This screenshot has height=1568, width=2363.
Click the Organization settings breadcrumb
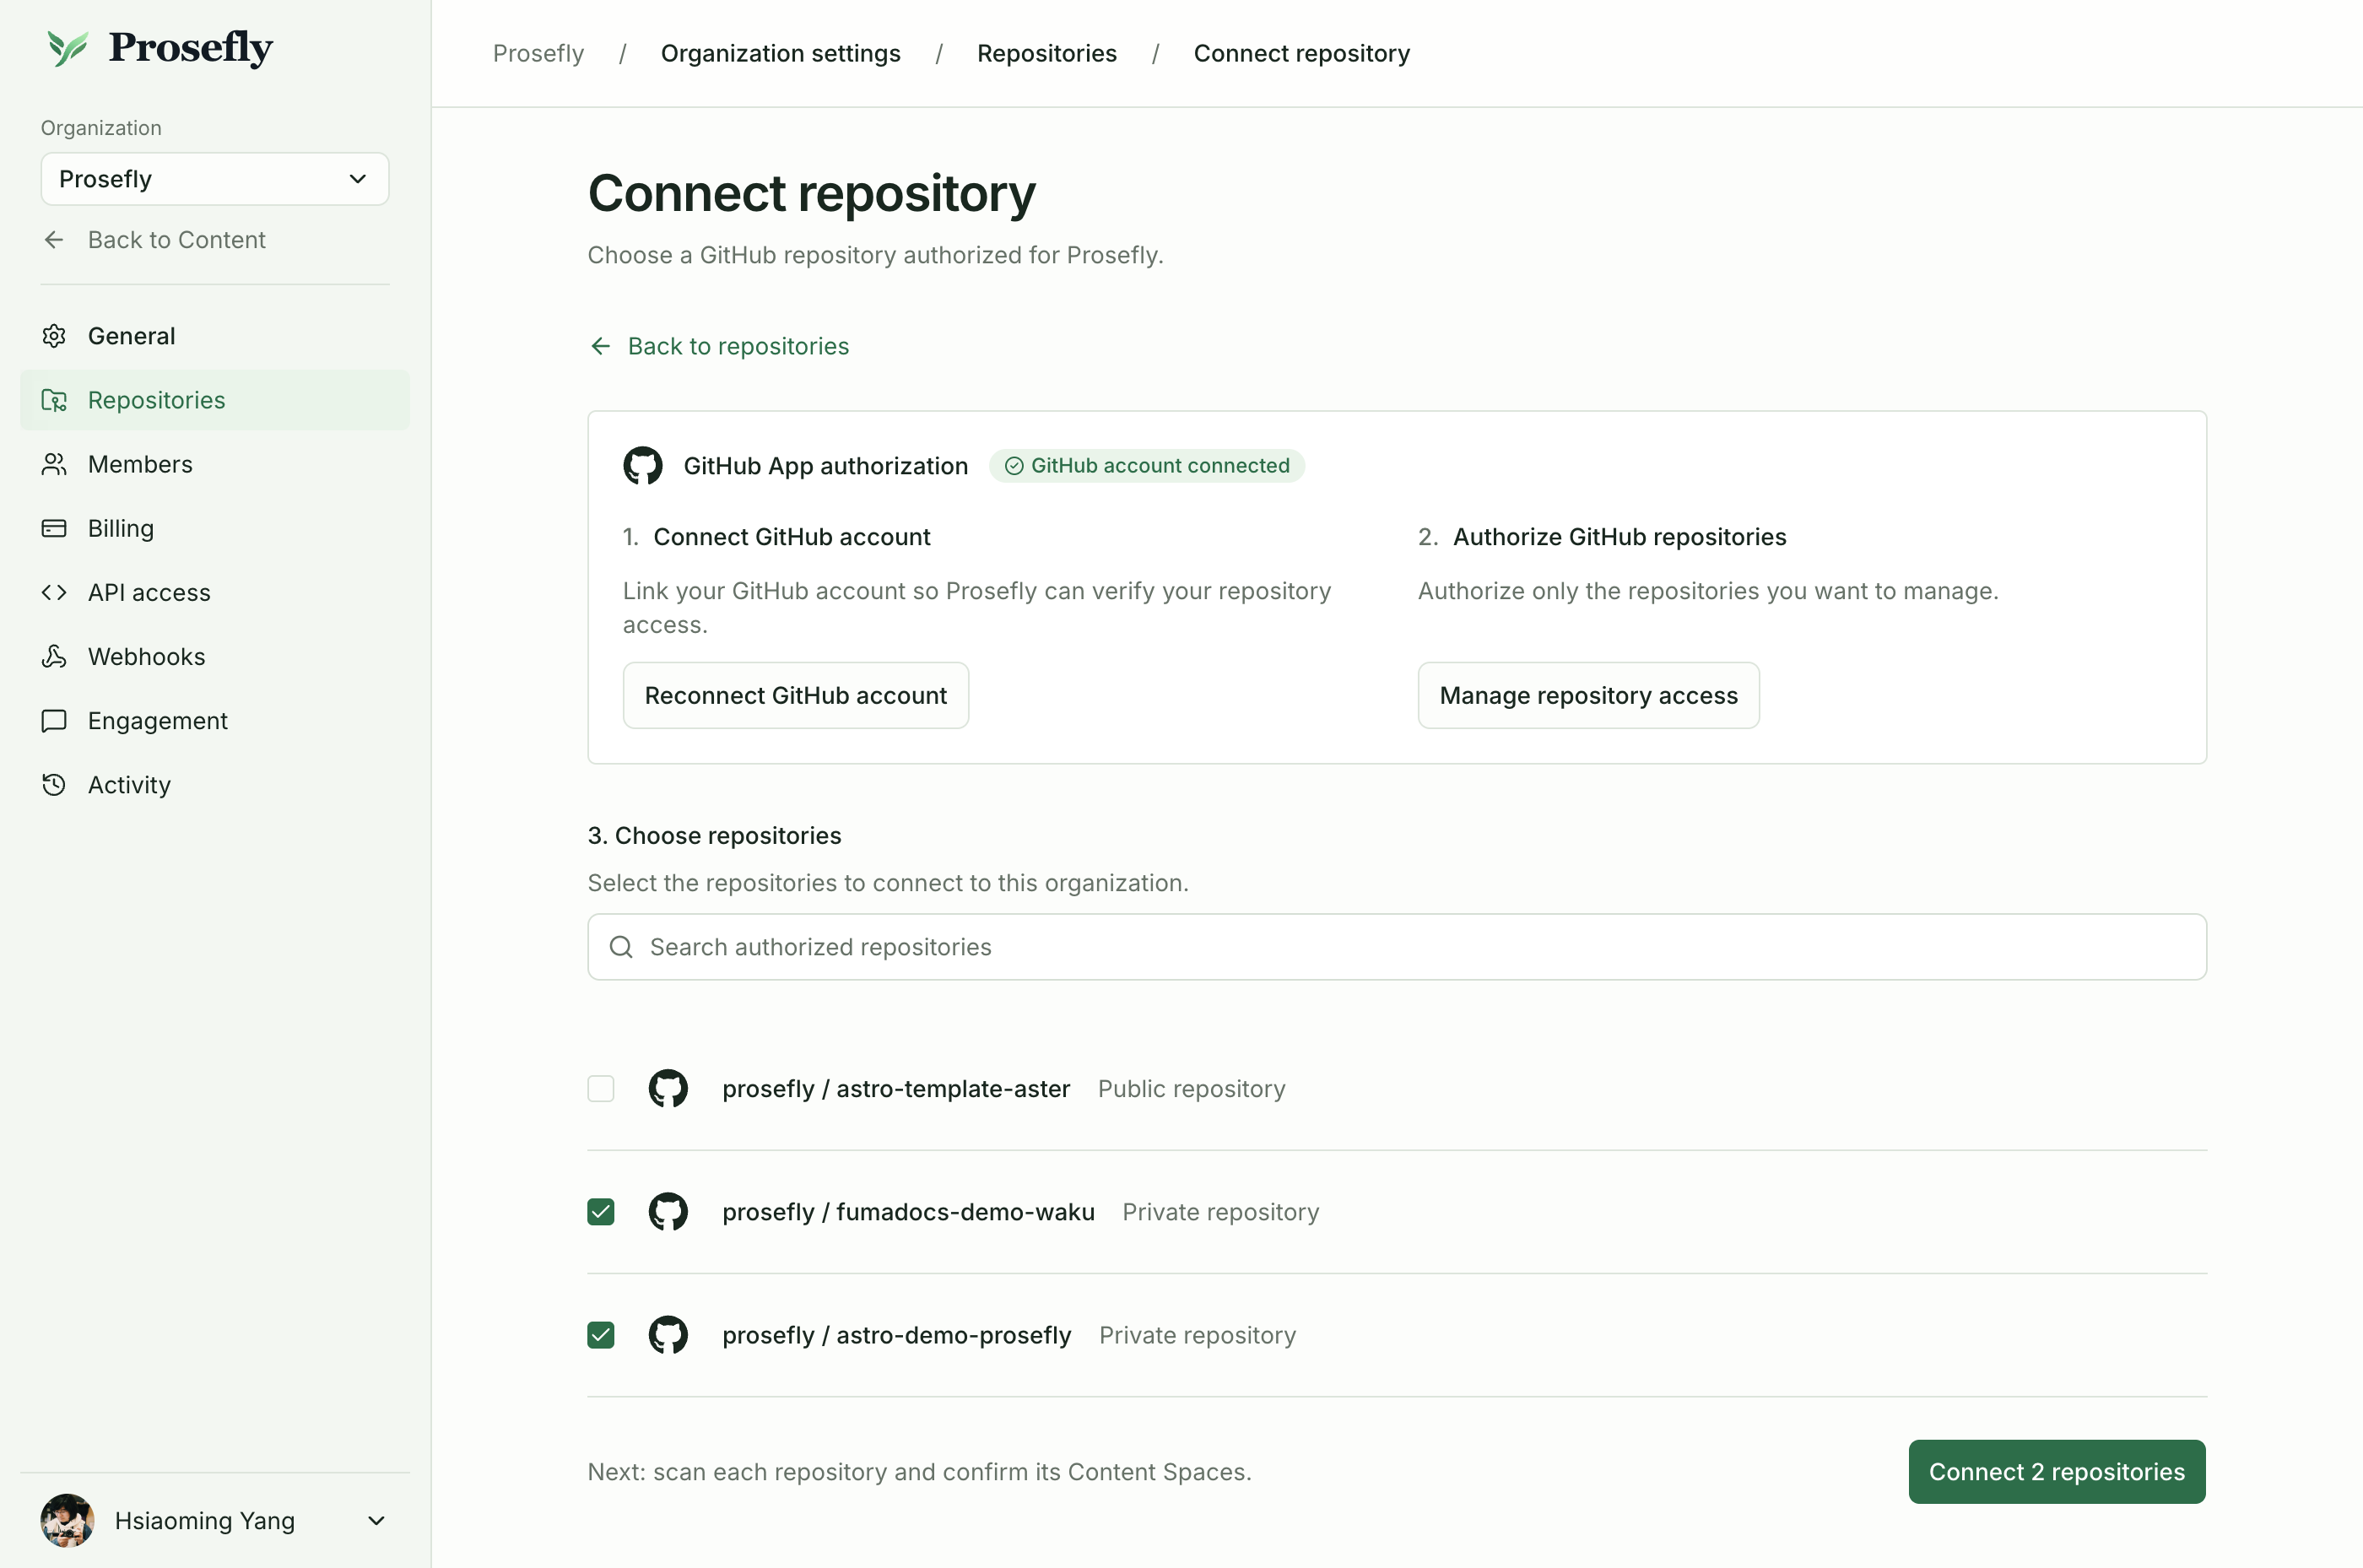780,53
